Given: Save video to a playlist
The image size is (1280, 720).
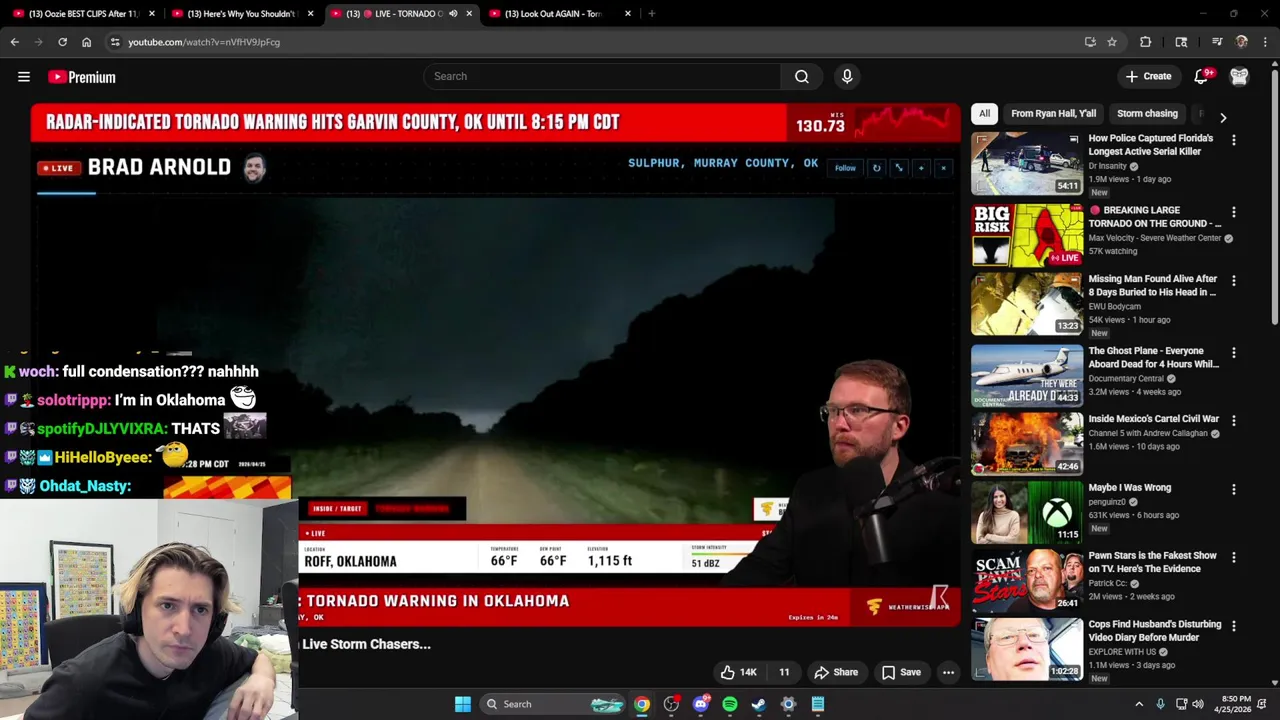Looking at the screenshot, I should click(900, 672).
